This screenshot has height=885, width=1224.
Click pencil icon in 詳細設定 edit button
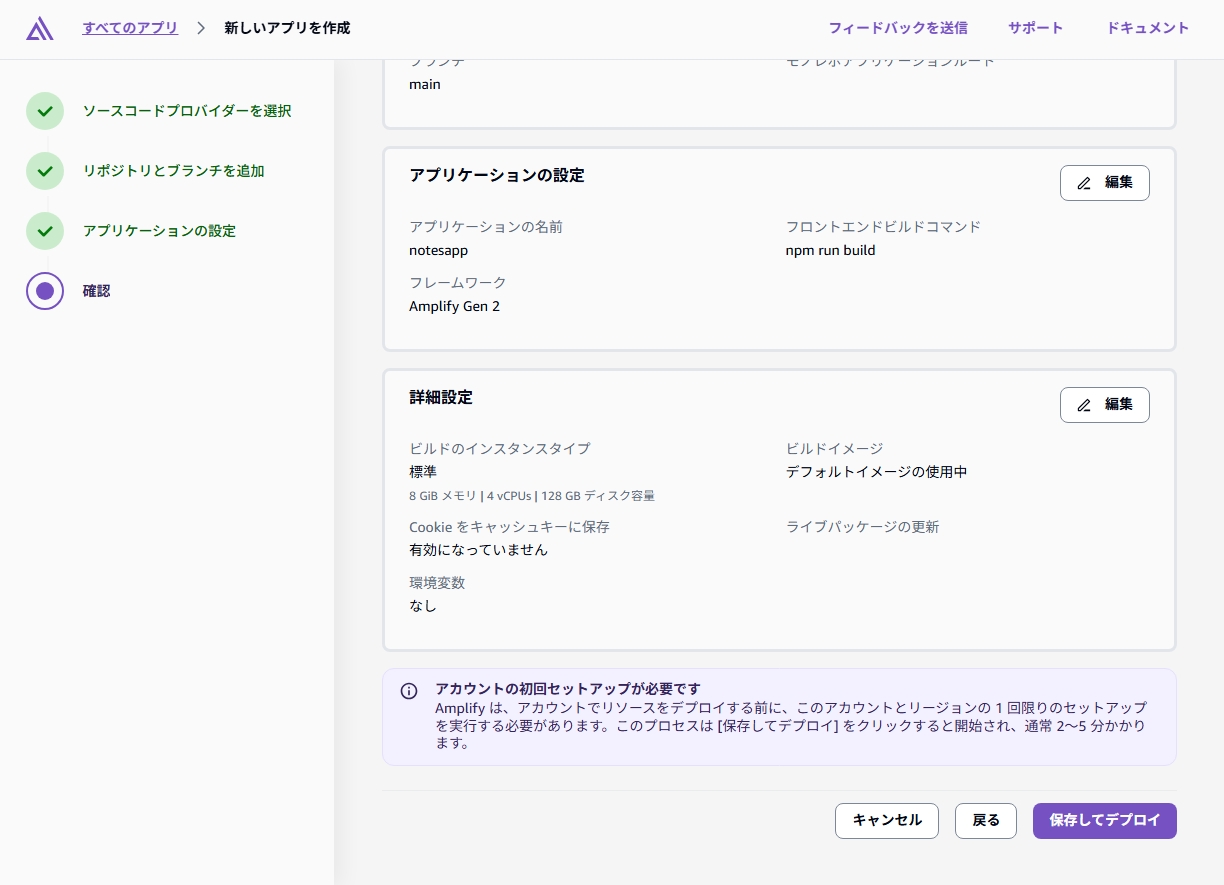[1084, 405]
